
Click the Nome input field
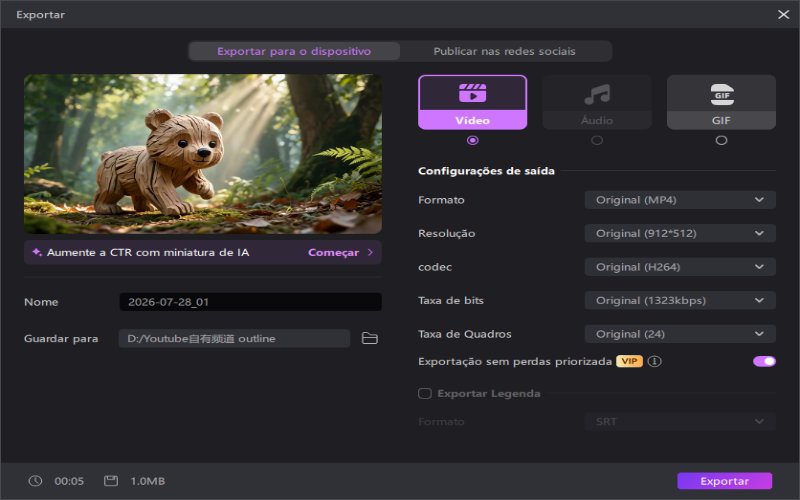(x=251, y=302)
